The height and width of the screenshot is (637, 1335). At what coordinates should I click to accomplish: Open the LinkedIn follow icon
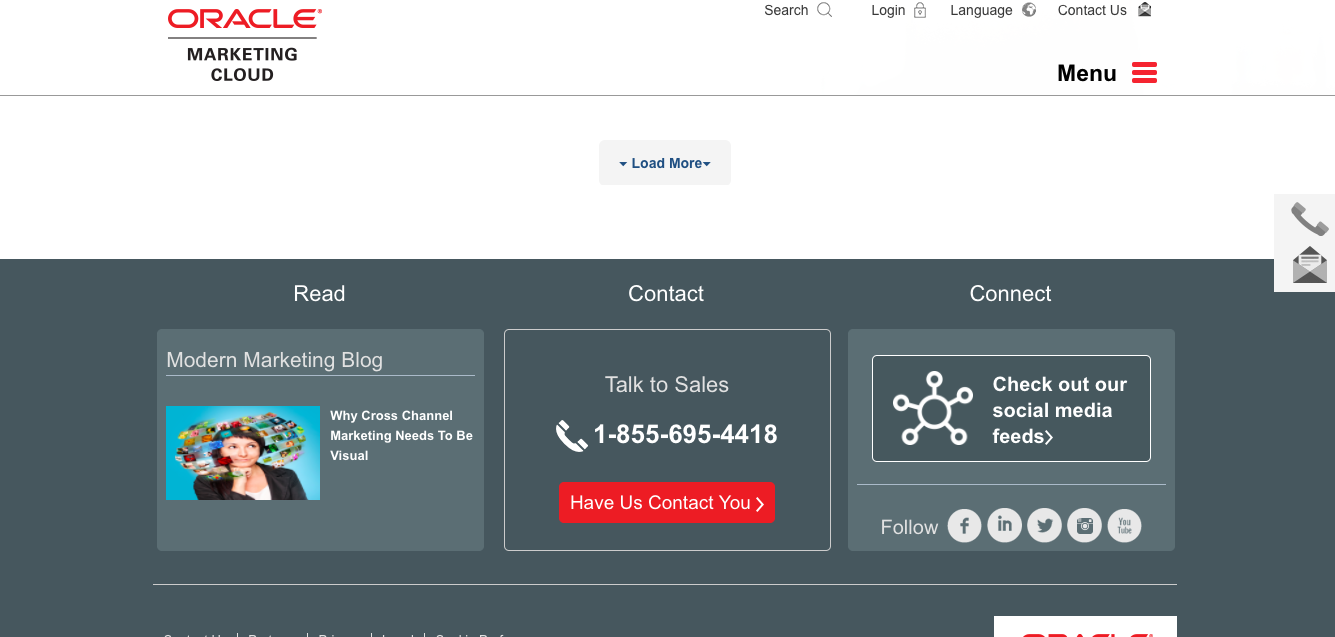1004,525
